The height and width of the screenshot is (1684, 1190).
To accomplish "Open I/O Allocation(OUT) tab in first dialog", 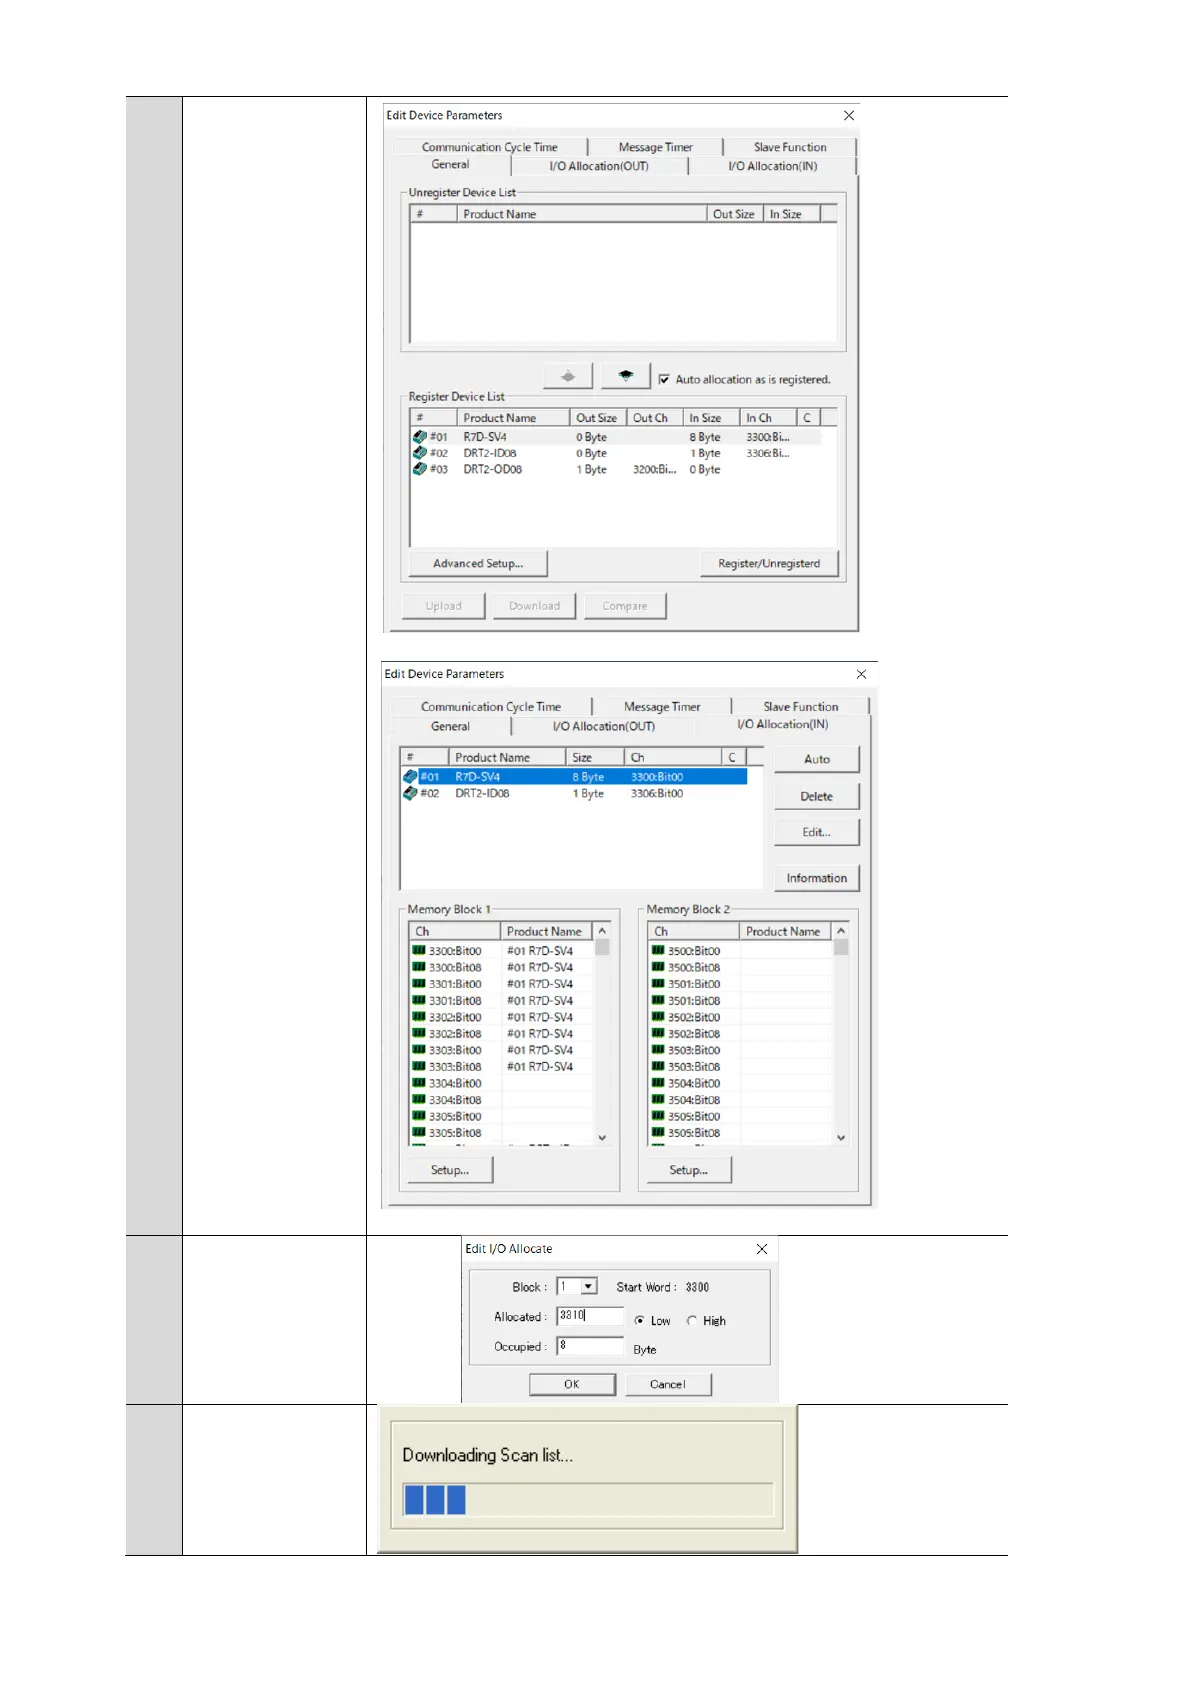I will (x=598, y=166).
